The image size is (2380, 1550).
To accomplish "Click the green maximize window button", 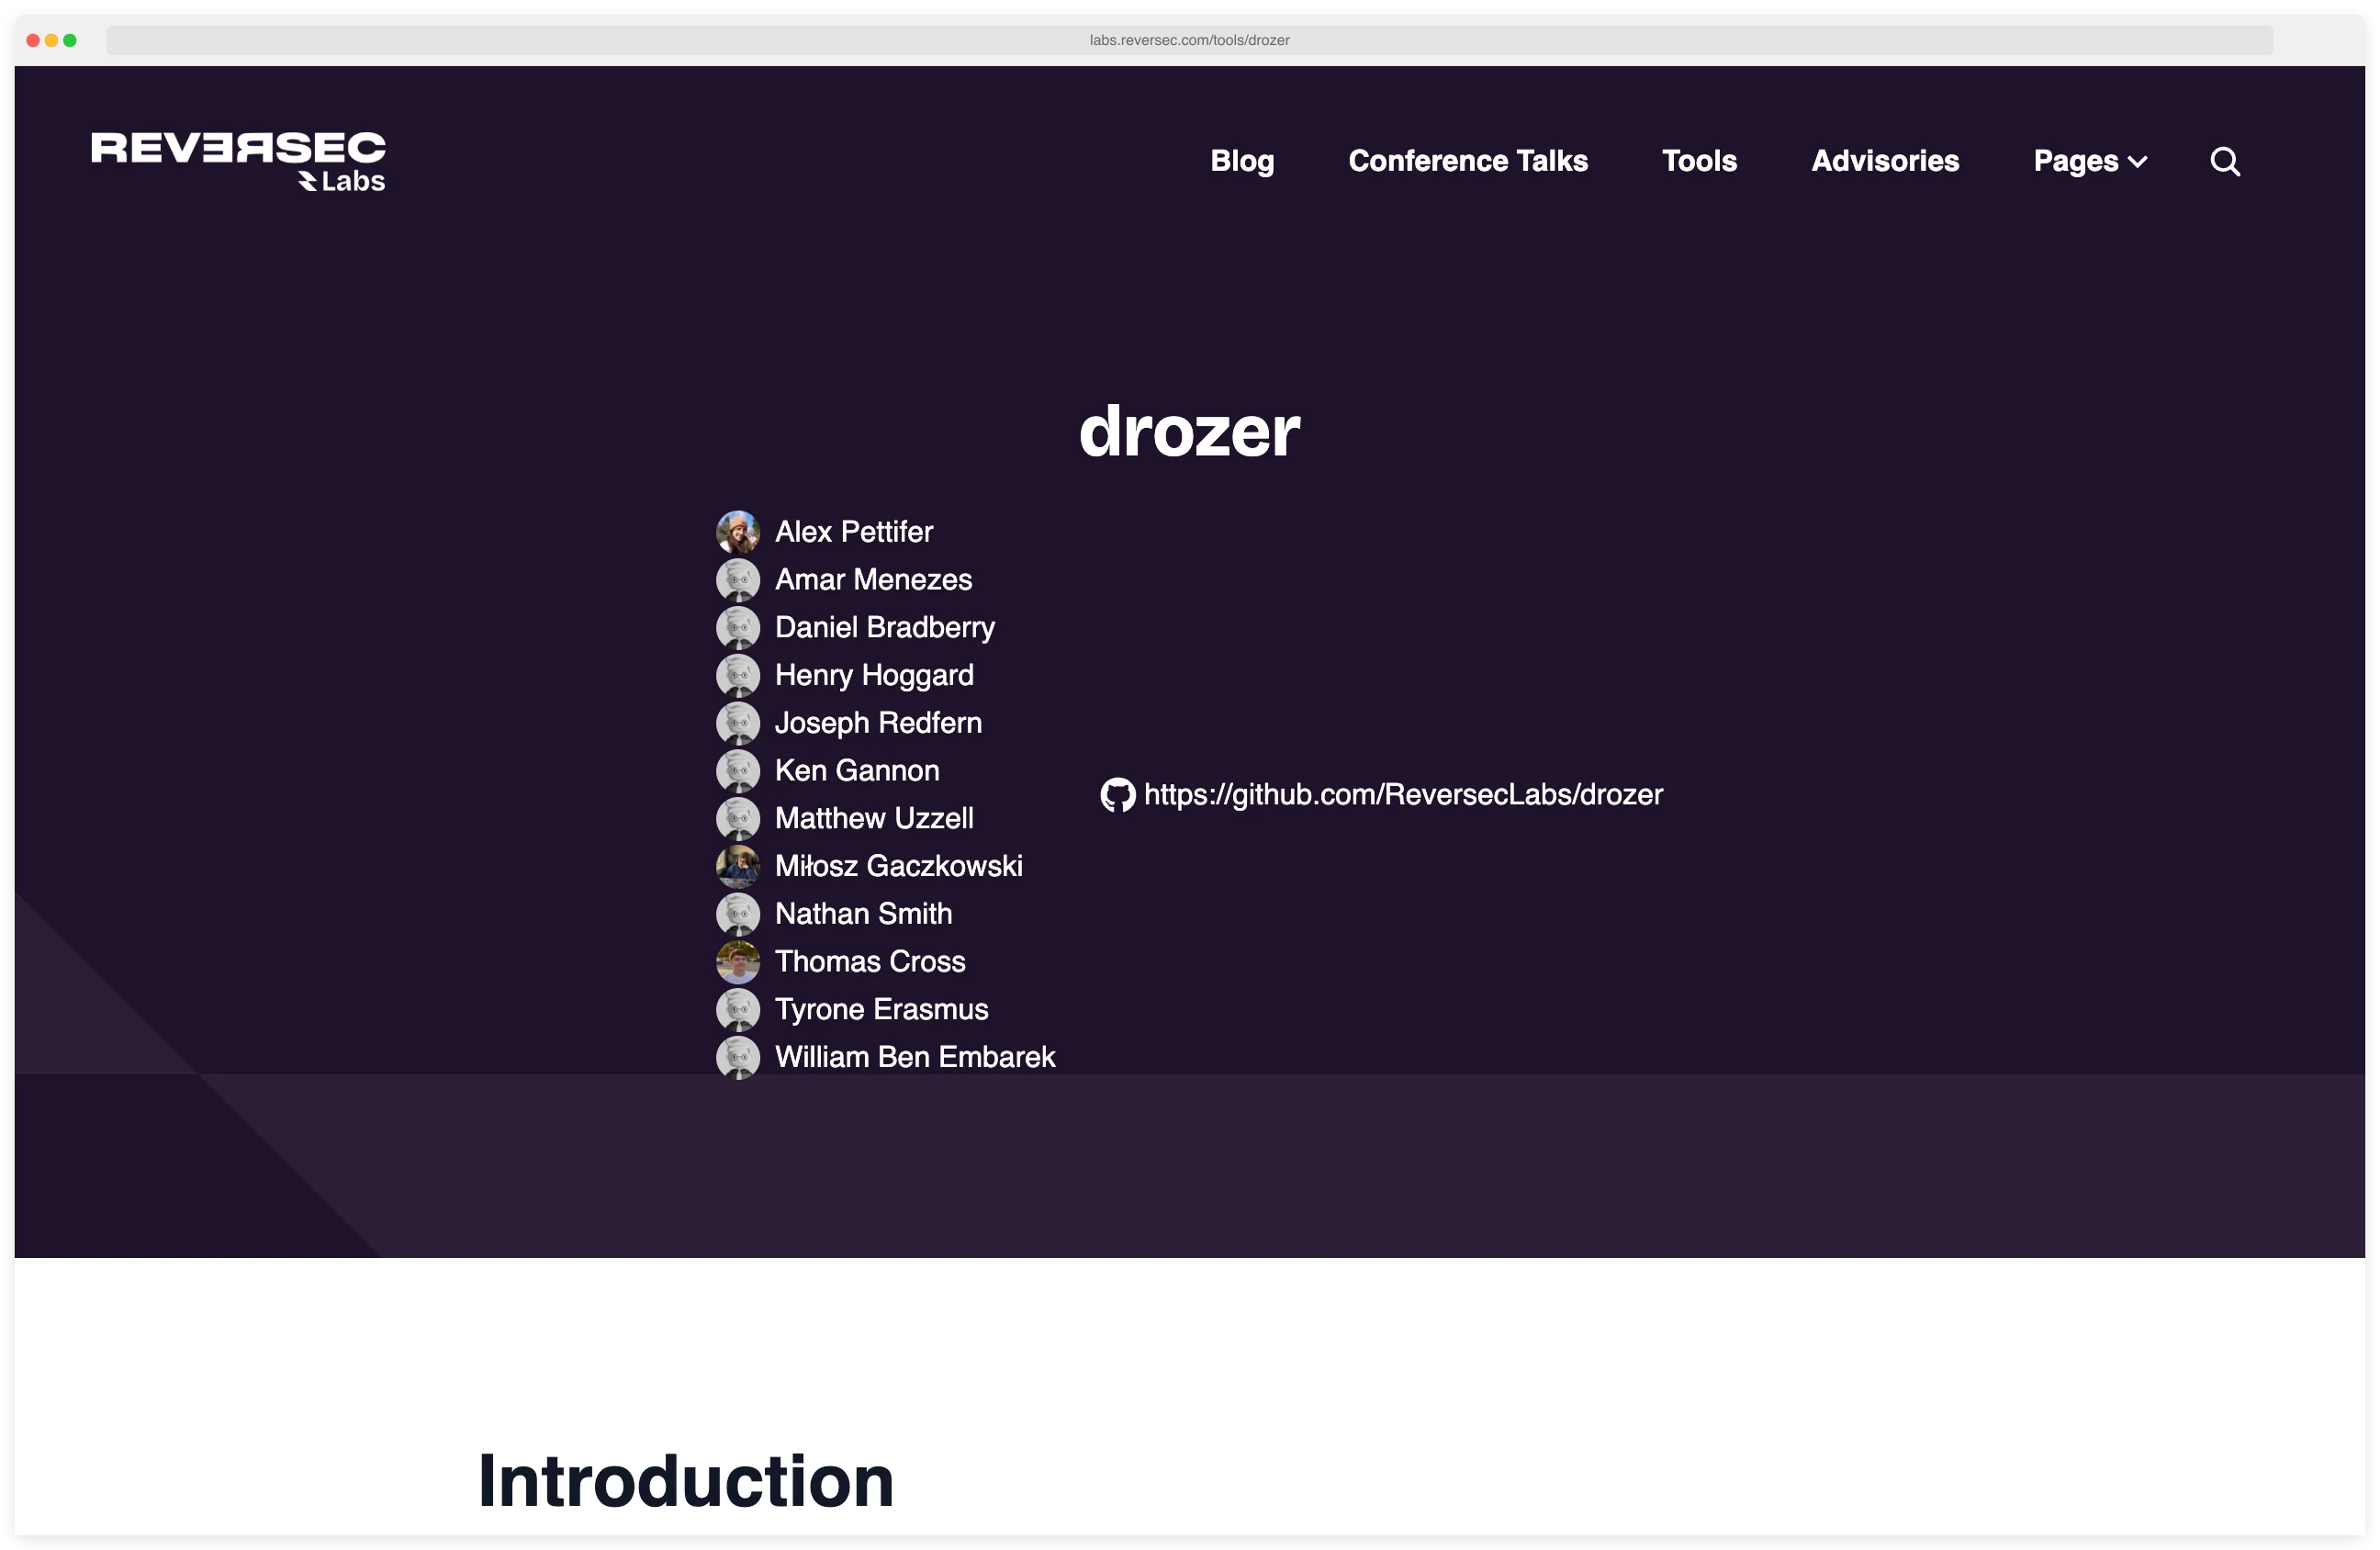I will coord(71,40).
